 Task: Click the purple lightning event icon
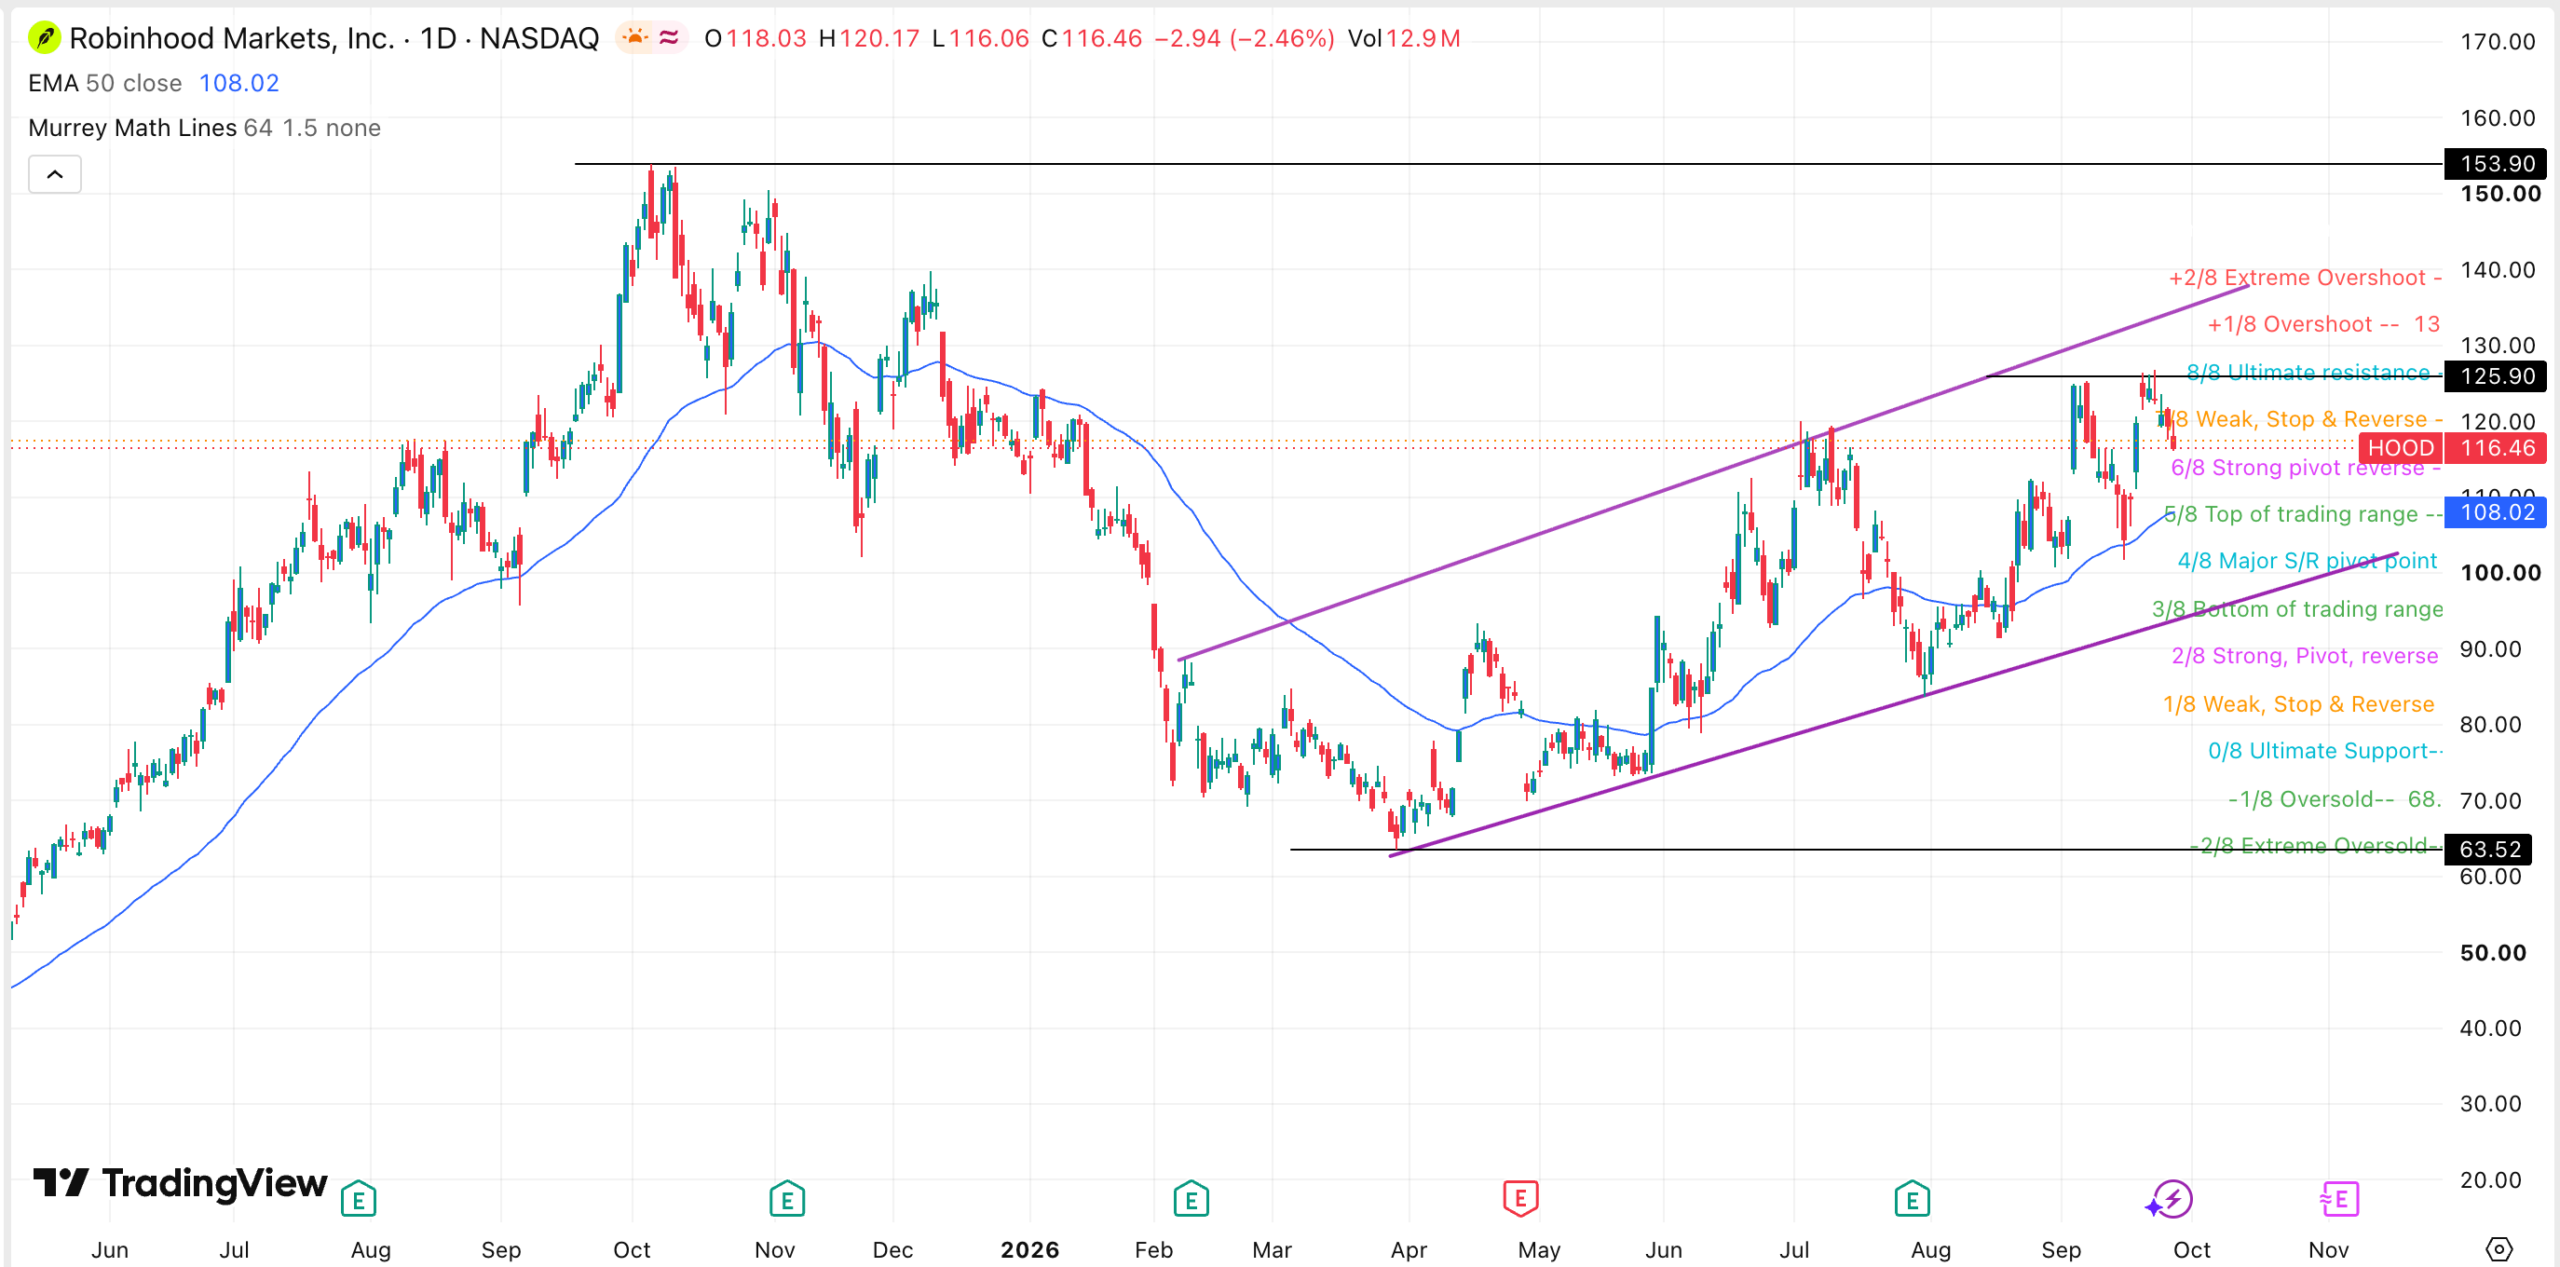pyautogui.click(x=2169, y=1199)
